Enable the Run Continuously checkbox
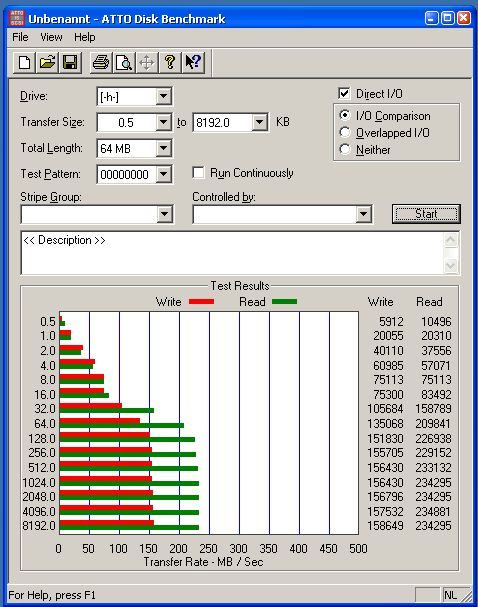Image resolution: width=478 pixels, height=607 pixels. tap(198, 173)
